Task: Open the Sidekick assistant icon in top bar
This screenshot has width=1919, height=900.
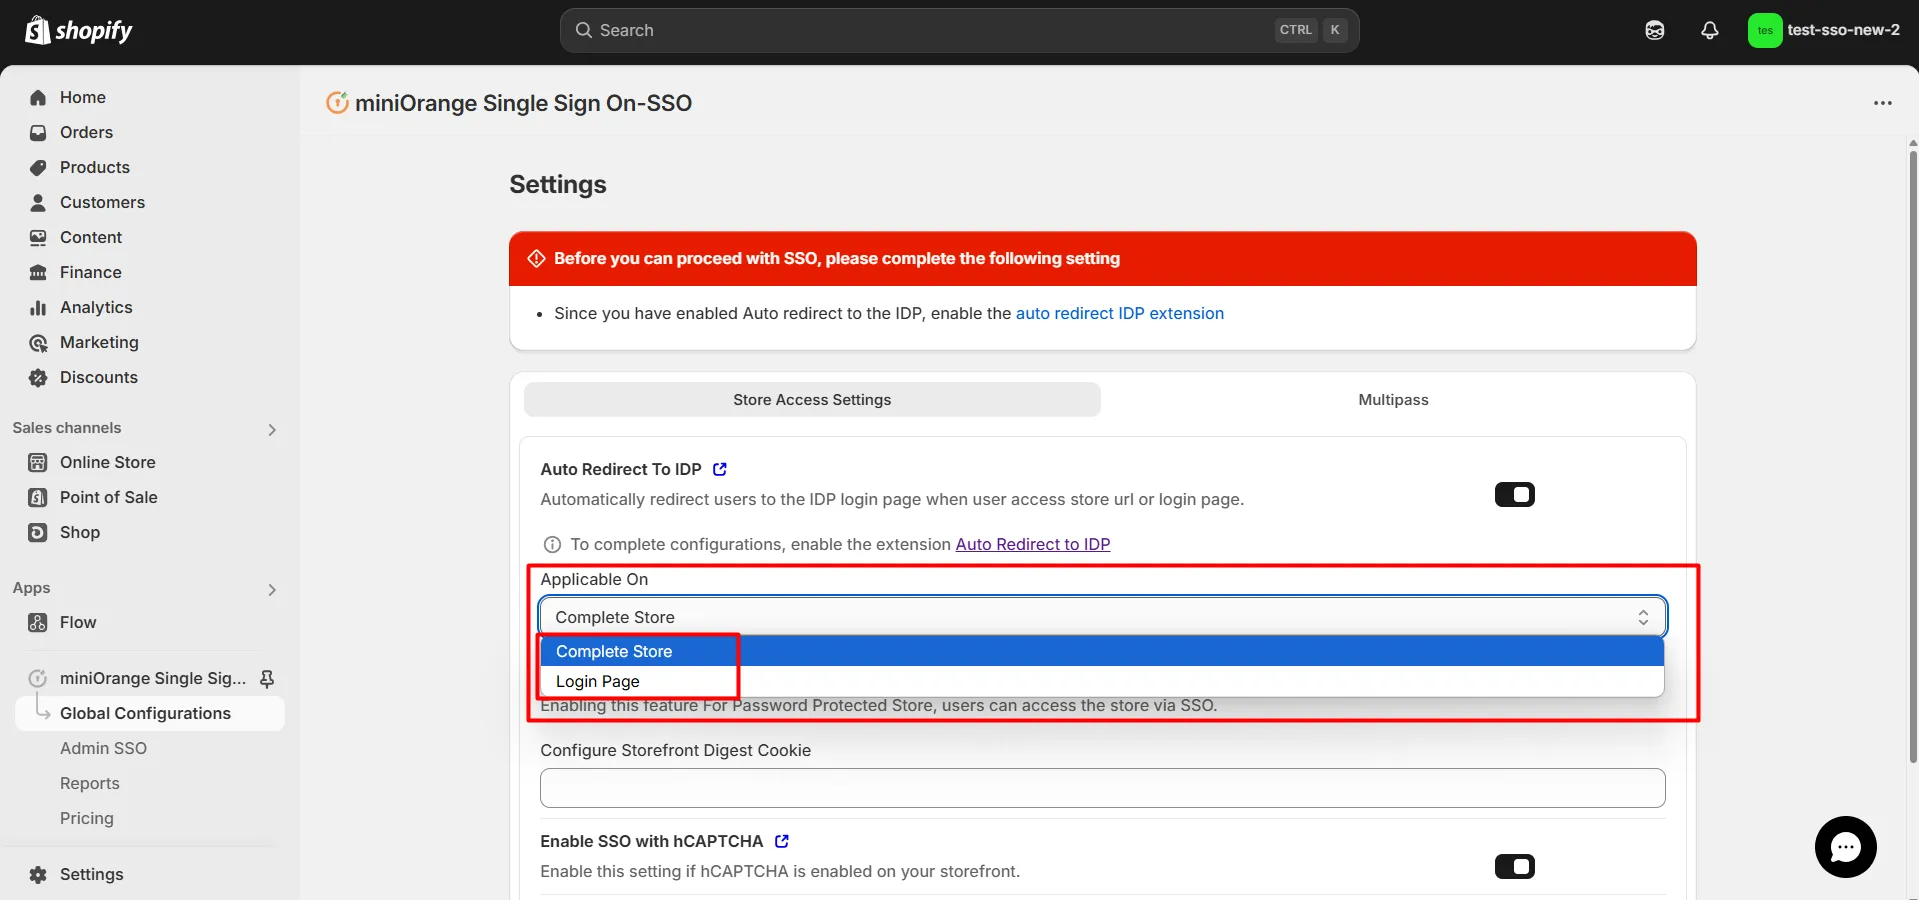Action: (1655, 30)
